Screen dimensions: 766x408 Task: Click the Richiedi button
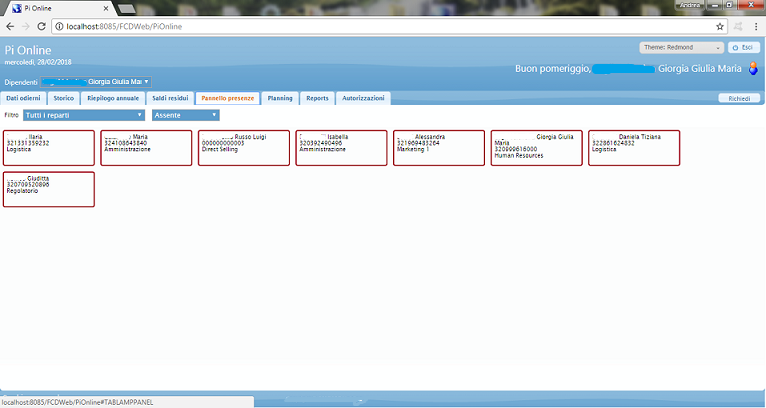(740, 99)
